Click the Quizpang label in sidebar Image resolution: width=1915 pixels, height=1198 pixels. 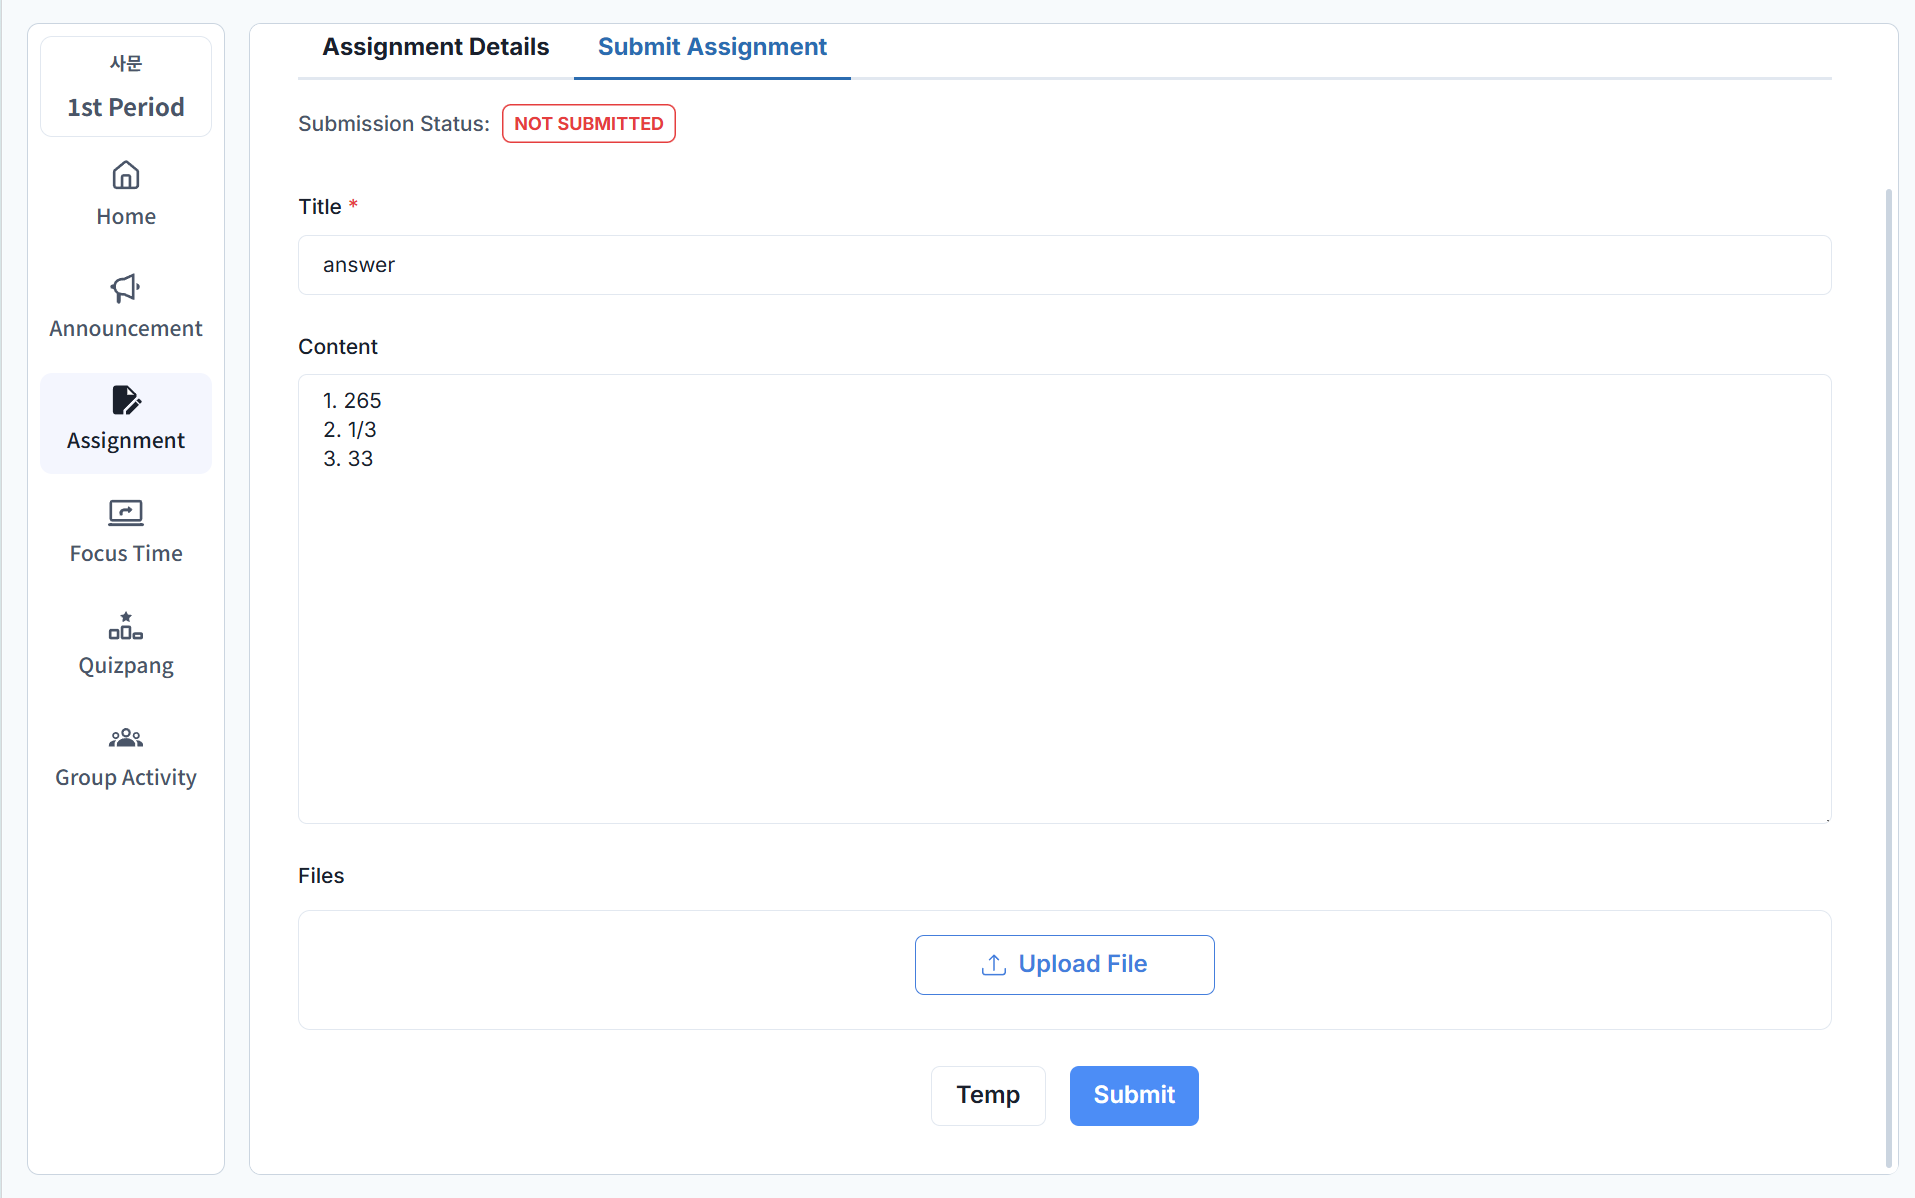pos(126,666)
